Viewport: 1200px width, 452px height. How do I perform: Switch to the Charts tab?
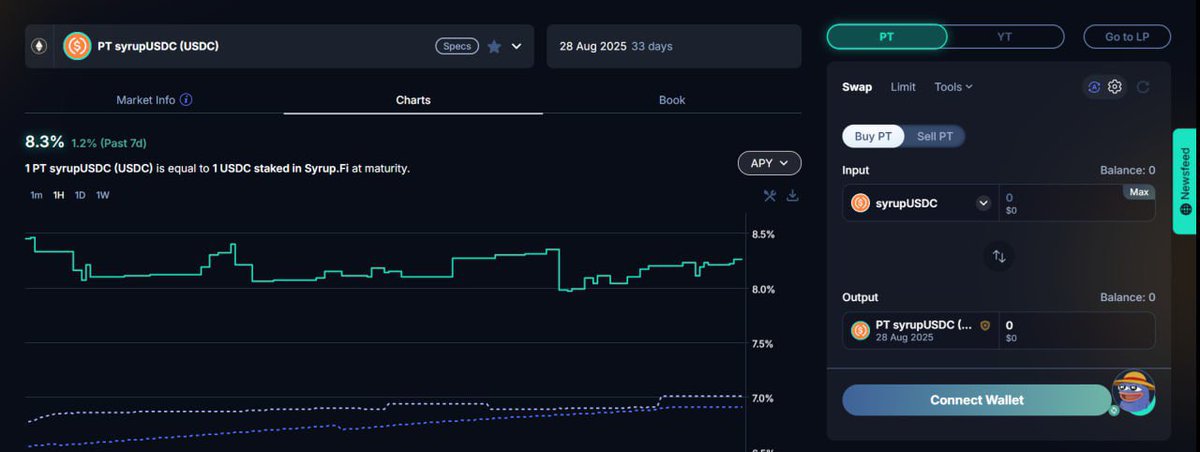click(413, 100)
